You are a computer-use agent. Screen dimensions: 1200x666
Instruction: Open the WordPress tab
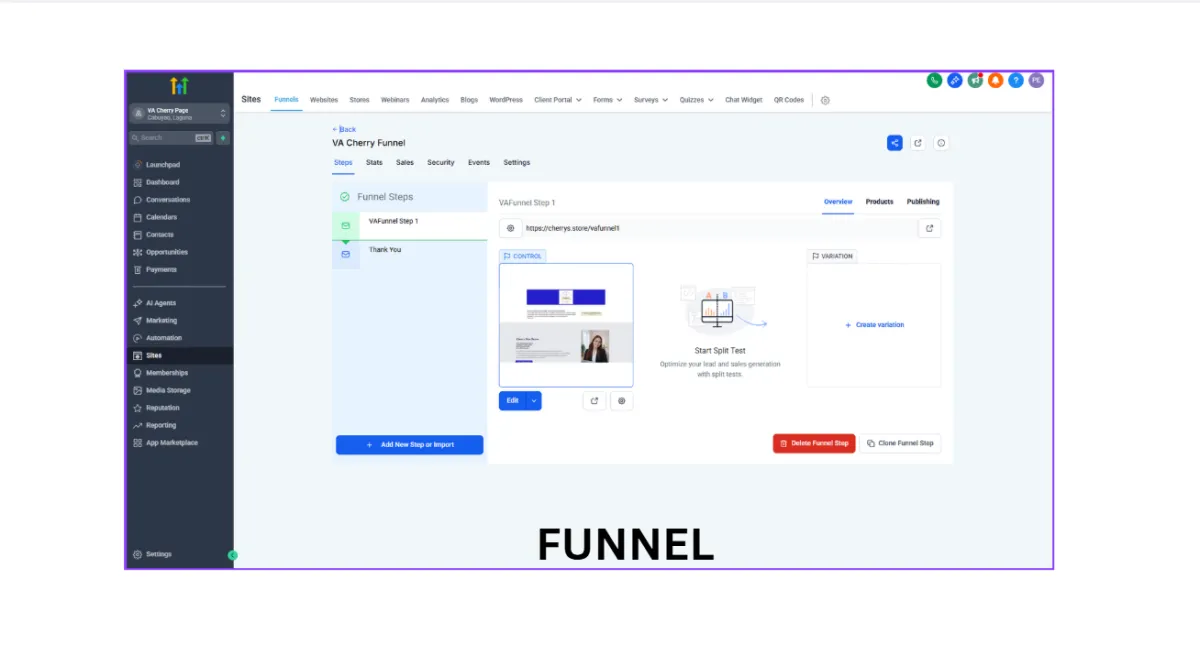506,100
